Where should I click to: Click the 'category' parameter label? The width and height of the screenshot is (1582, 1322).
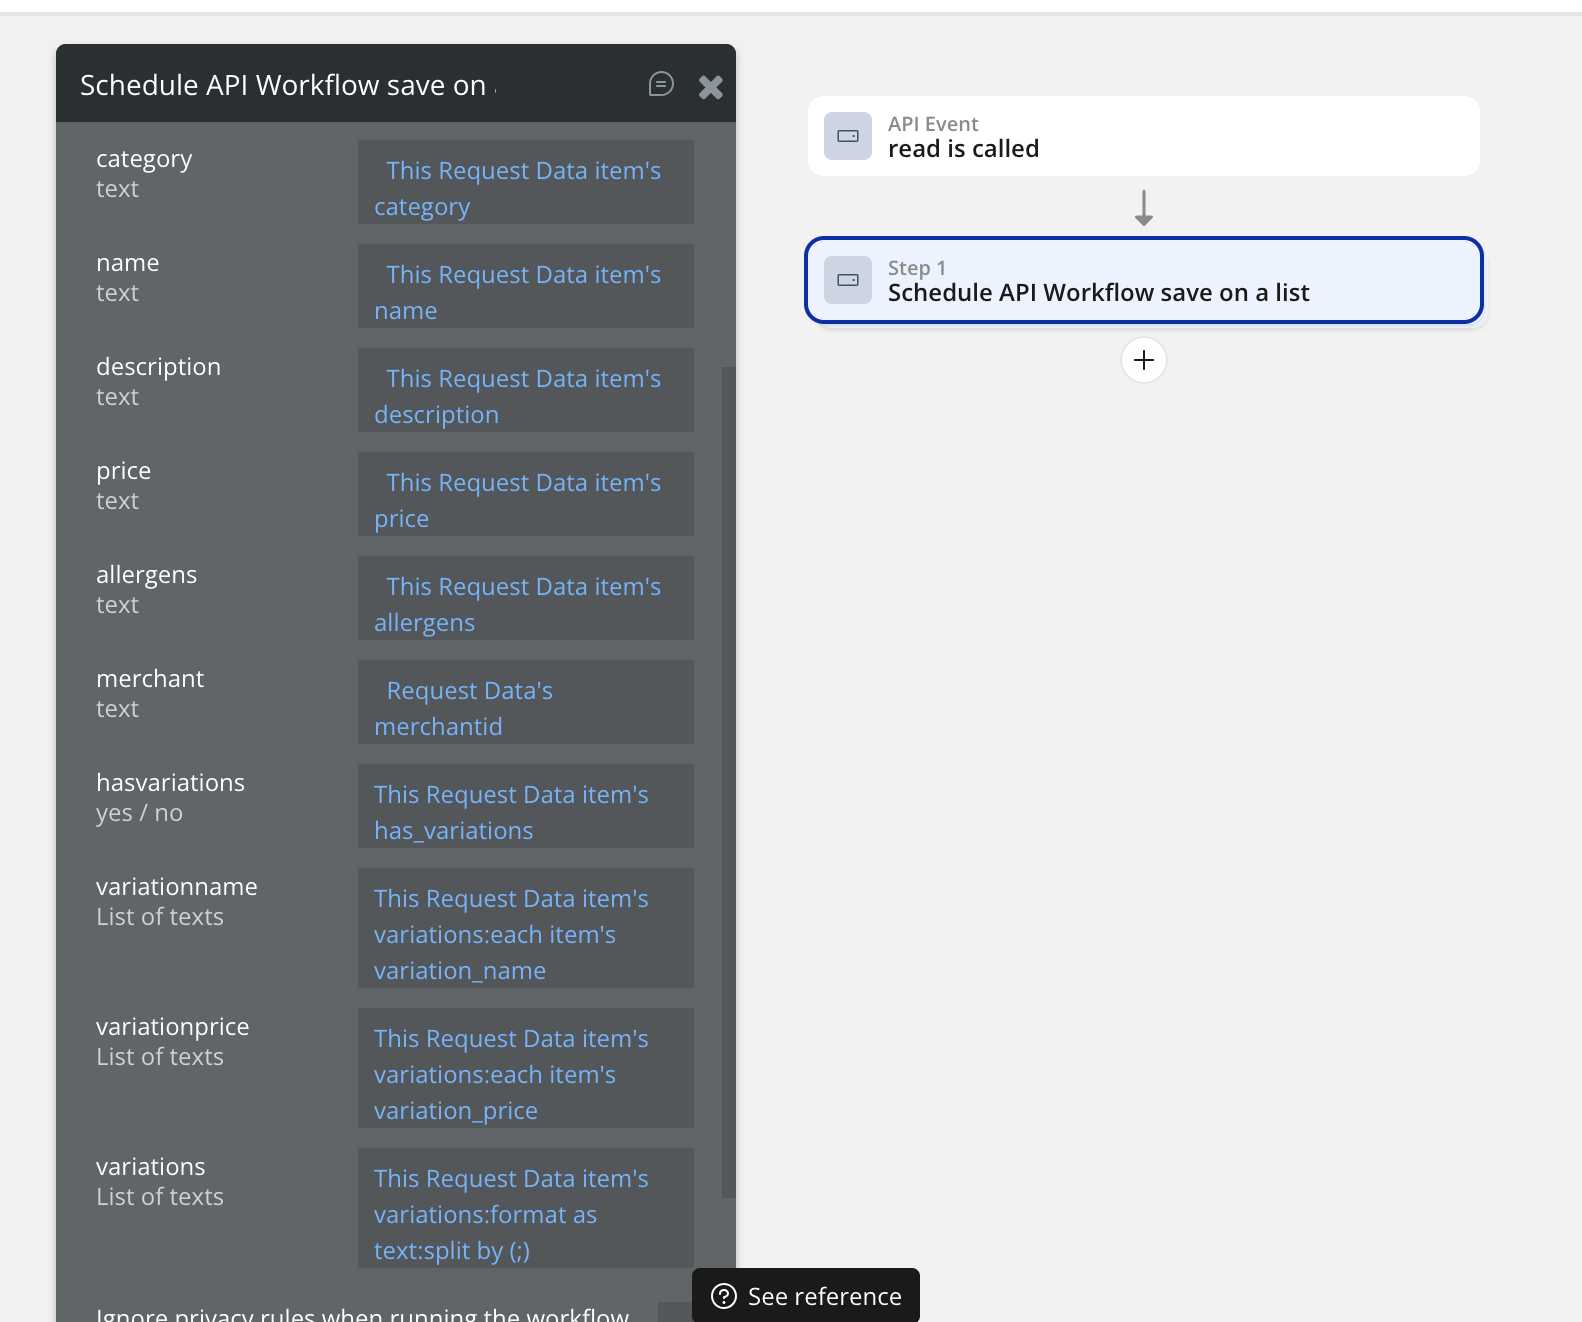click(144, 159)
